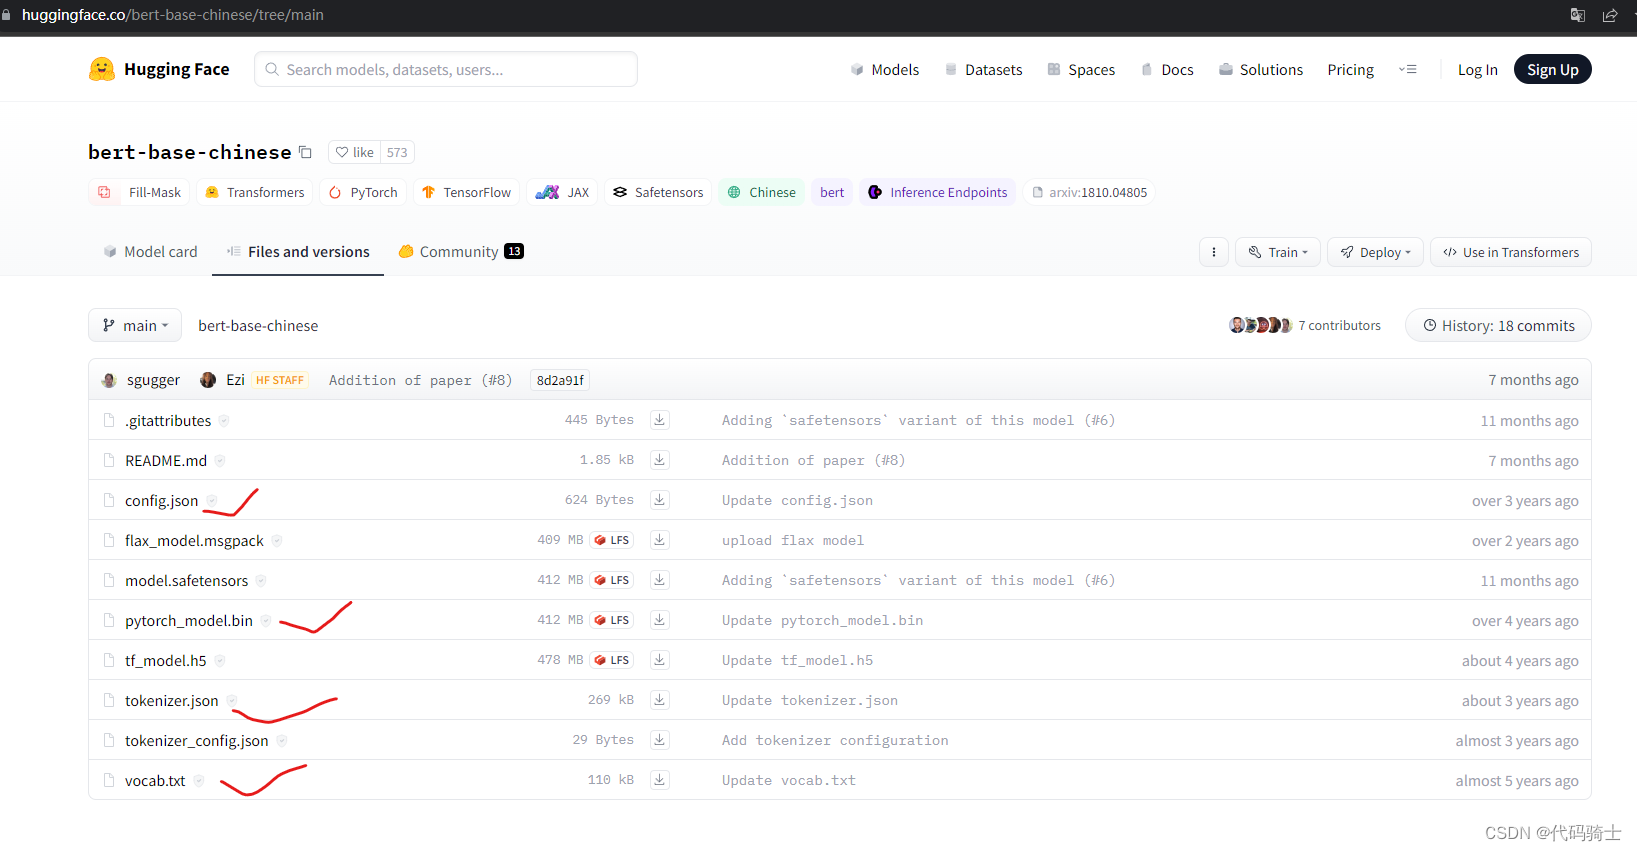Go to Datasets in the top navigation
The height and width of the screenshot is (851, 1637).
pyautogui.click(x=984, y=69)
